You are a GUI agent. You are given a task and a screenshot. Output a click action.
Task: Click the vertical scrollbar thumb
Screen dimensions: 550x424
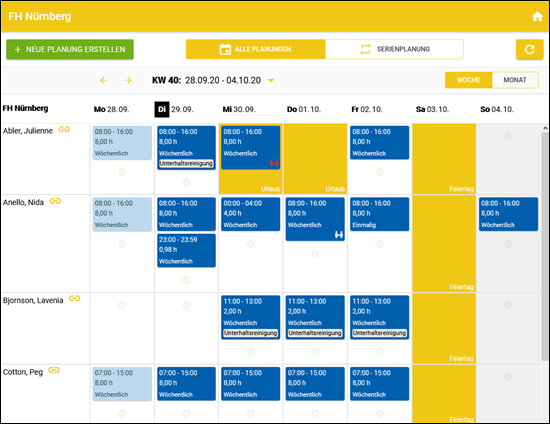click(x=545, y=247)
